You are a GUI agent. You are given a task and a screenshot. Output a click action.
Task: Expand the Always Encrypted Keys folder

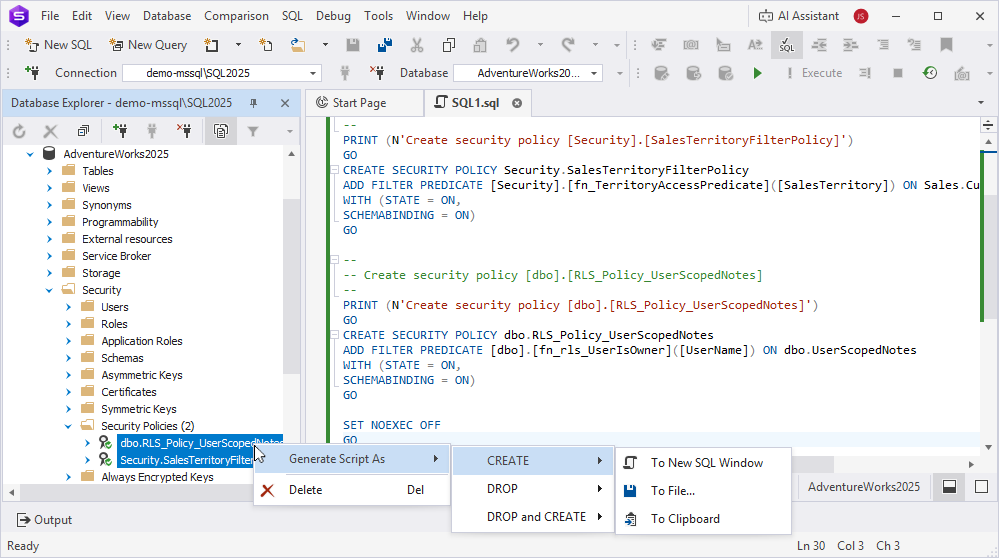tap(68, 477)
